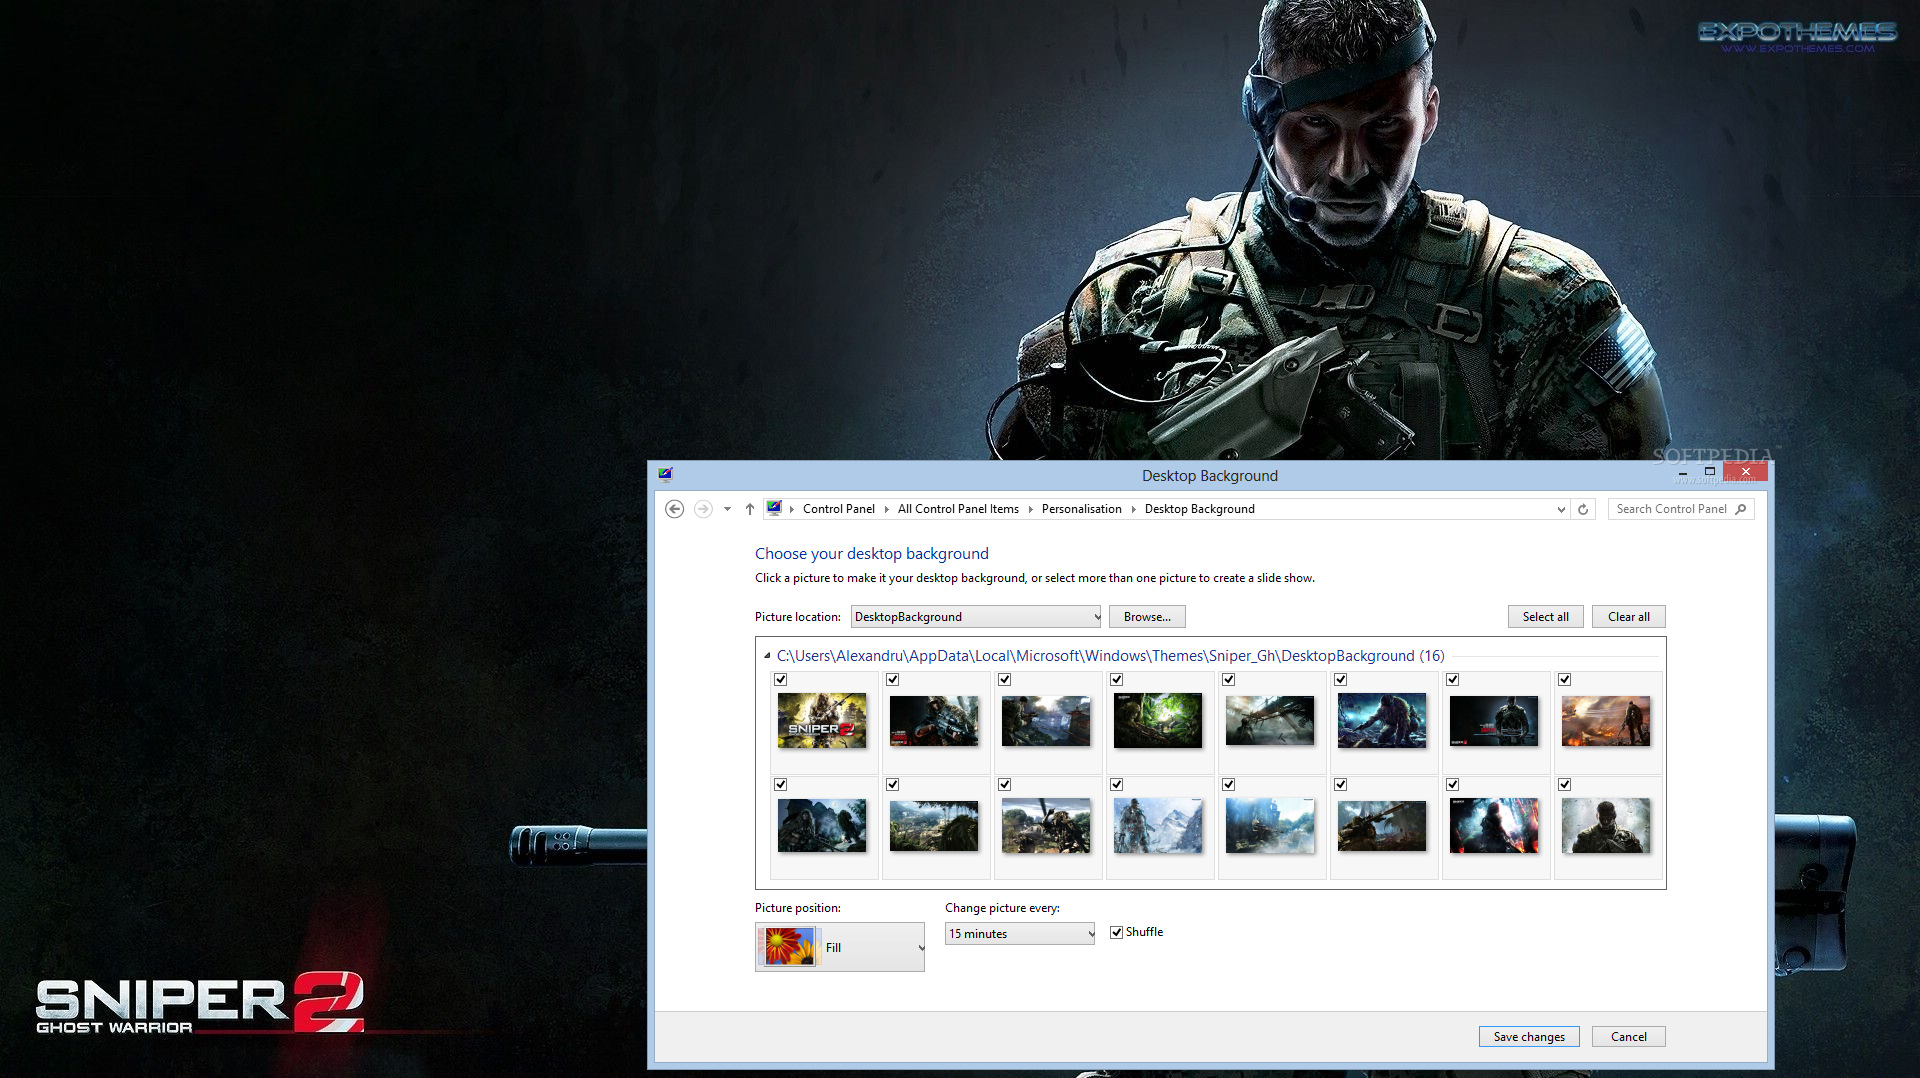The height and width of the screenshot is (1078, 1920).
Task: Navigate to Personalisation breadcrumb
Action: (x=1082, y=509)
